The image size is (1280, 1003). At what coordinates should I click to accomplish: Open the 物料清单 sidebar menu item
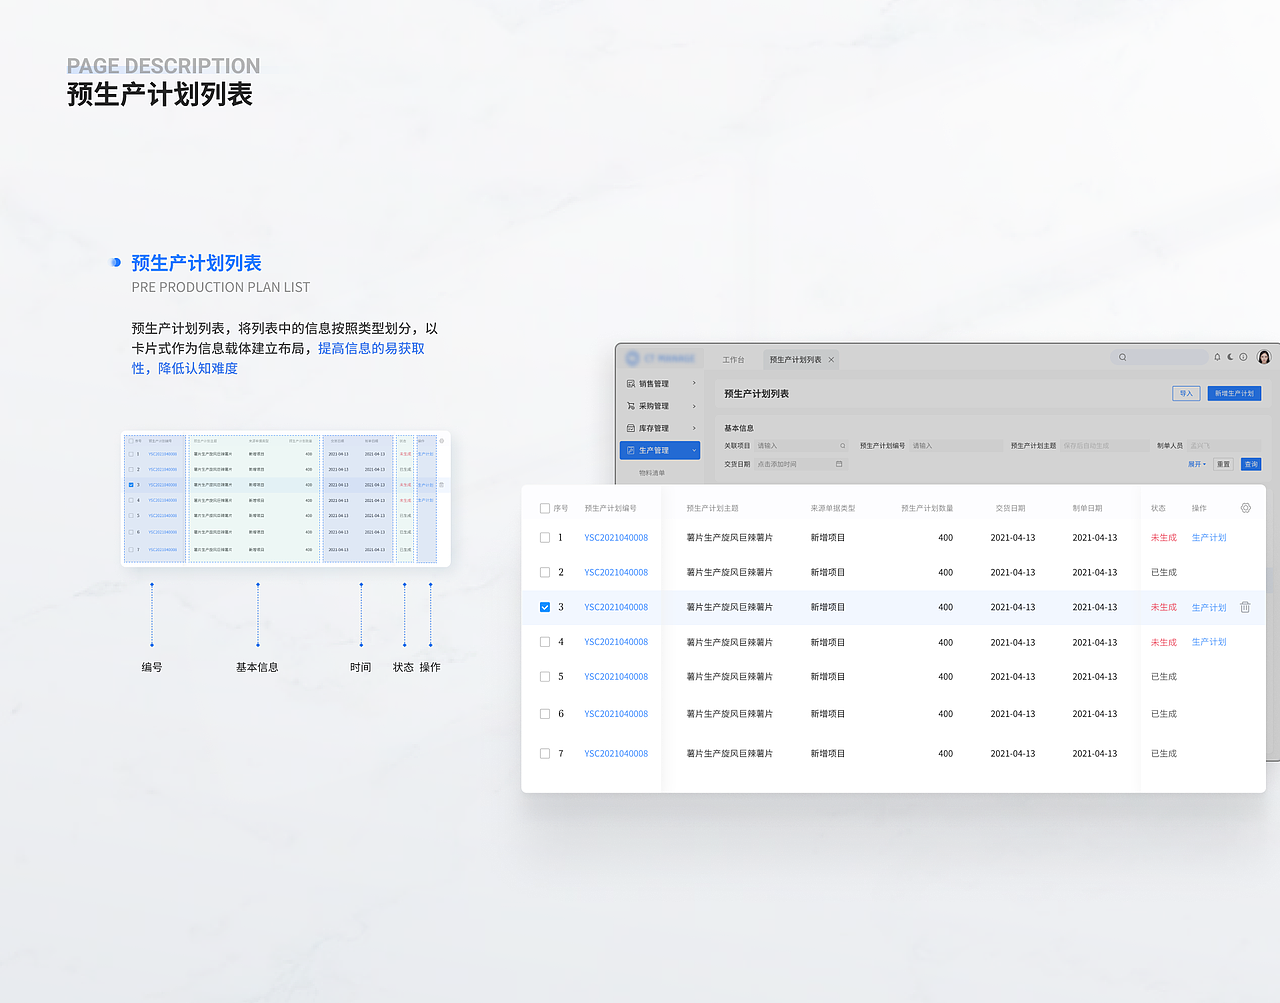pyautogui.click(x=651, y=471)
